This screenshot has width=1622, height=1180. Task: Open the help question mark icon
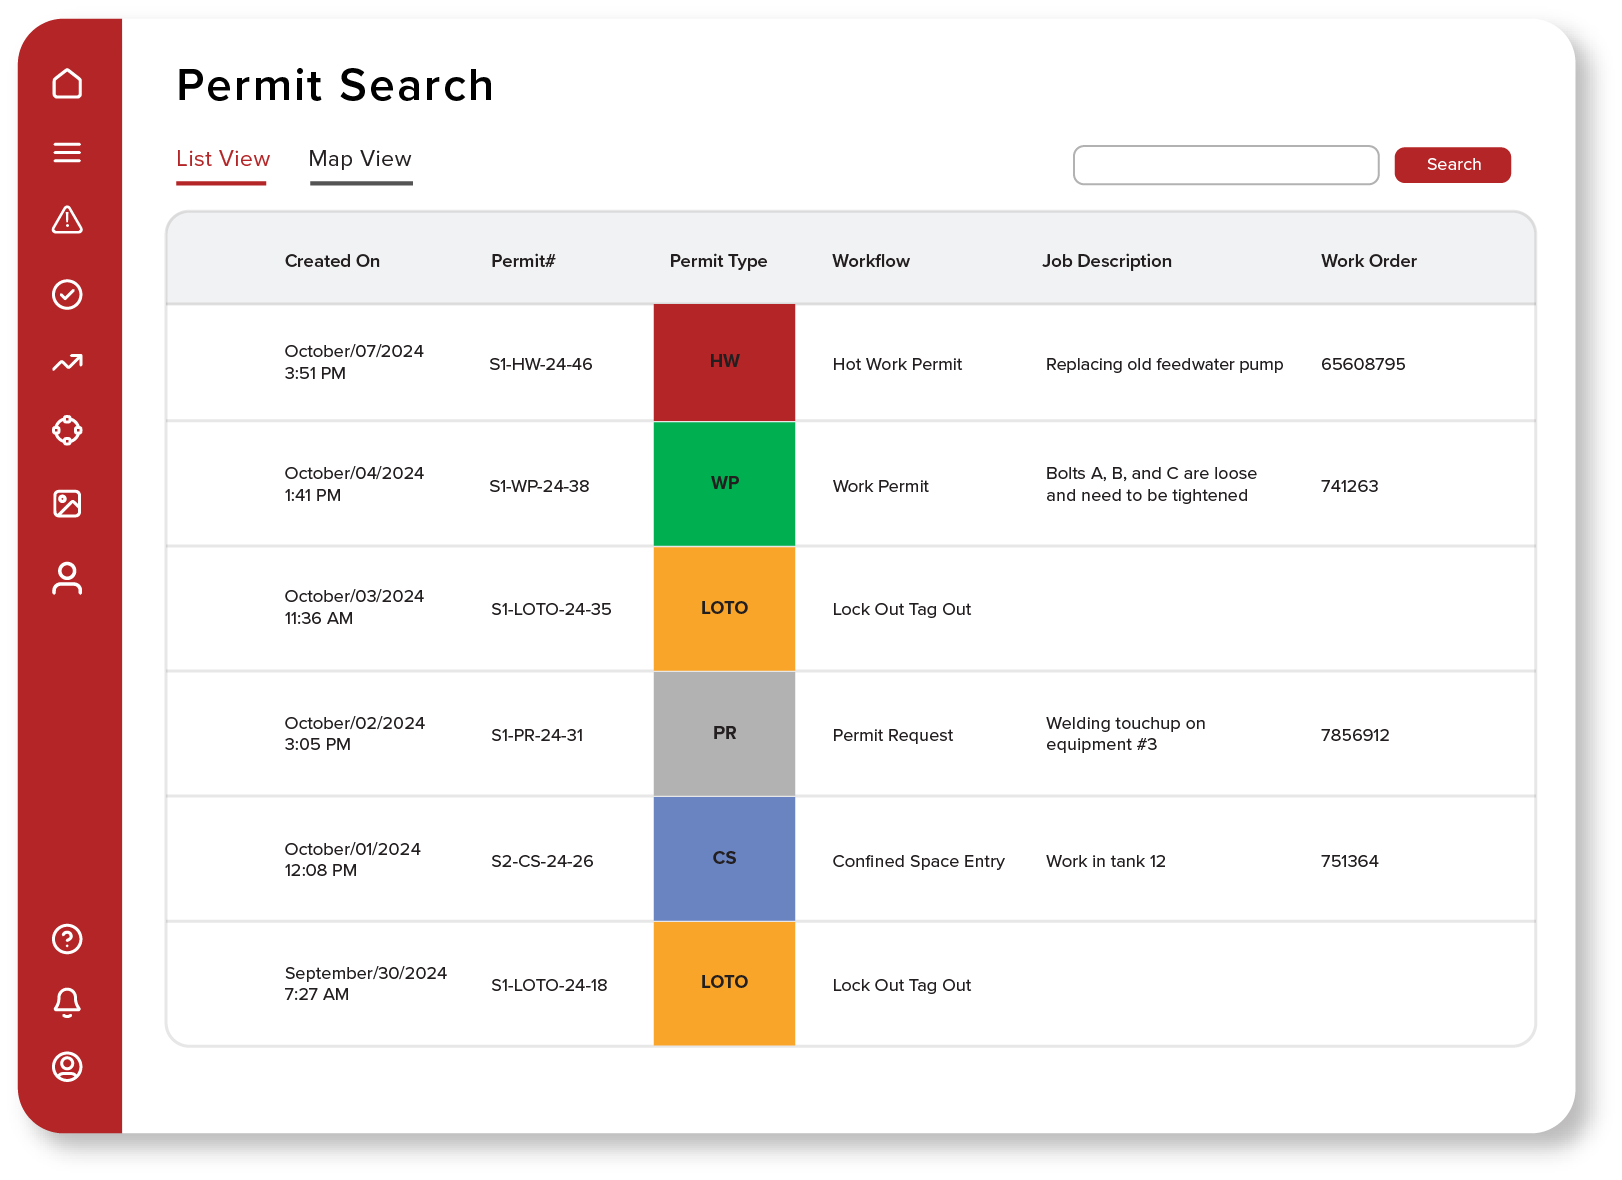(x=67, y=939)
